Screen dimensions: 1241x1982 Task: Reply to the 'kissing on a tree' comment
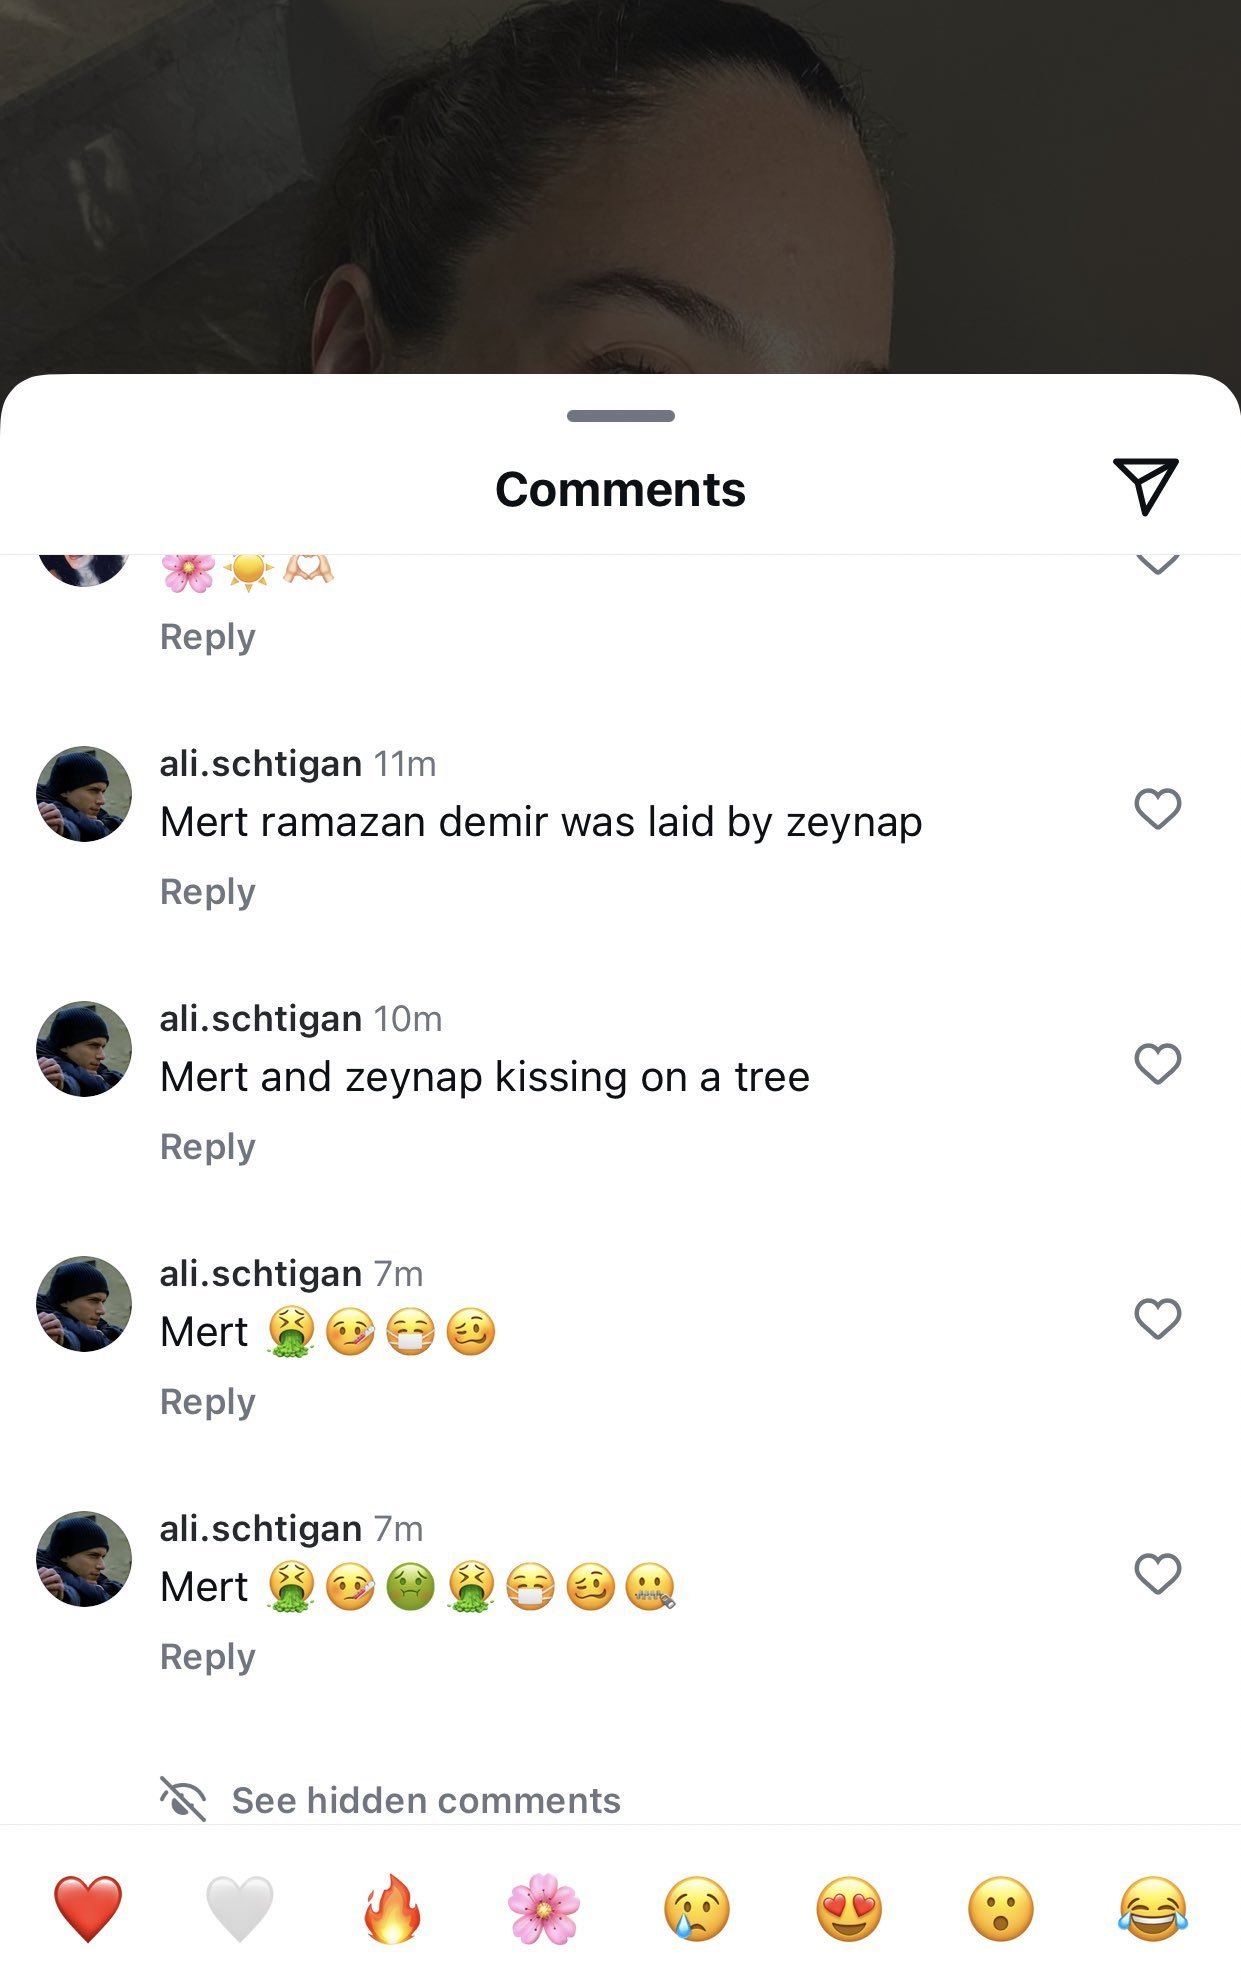[208, 1147]
